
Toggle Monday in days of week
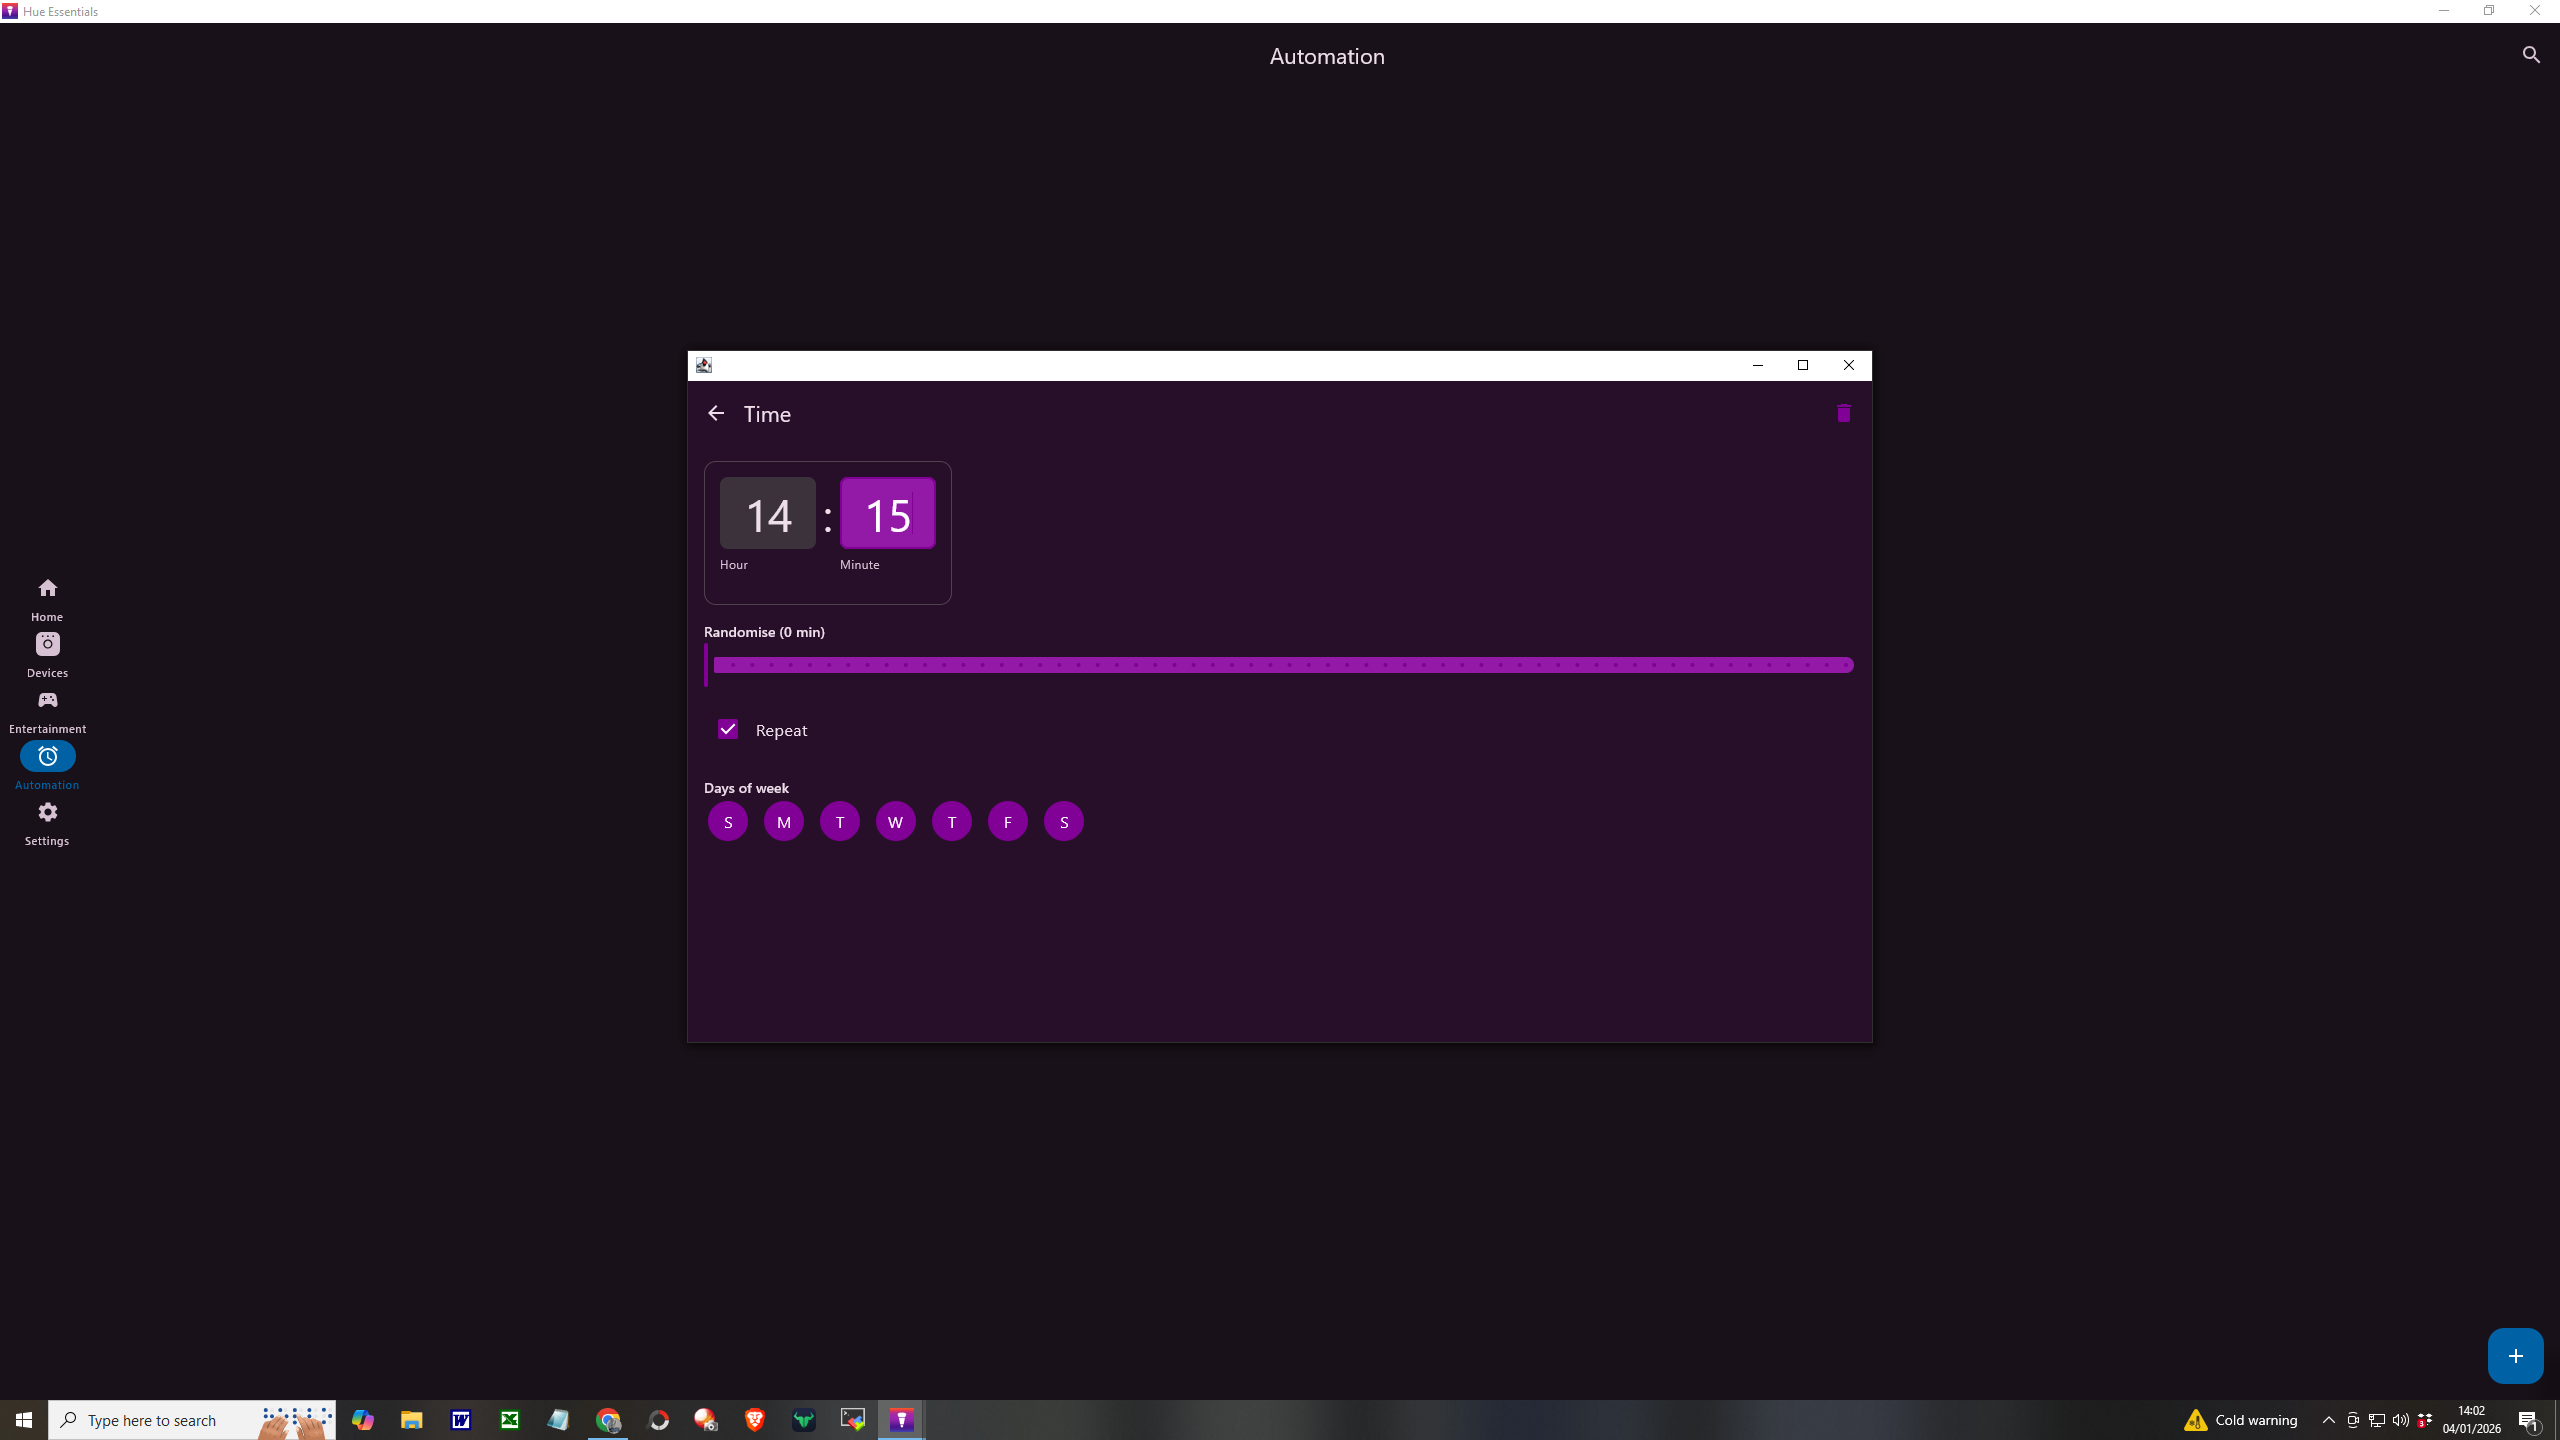(784, 822)
